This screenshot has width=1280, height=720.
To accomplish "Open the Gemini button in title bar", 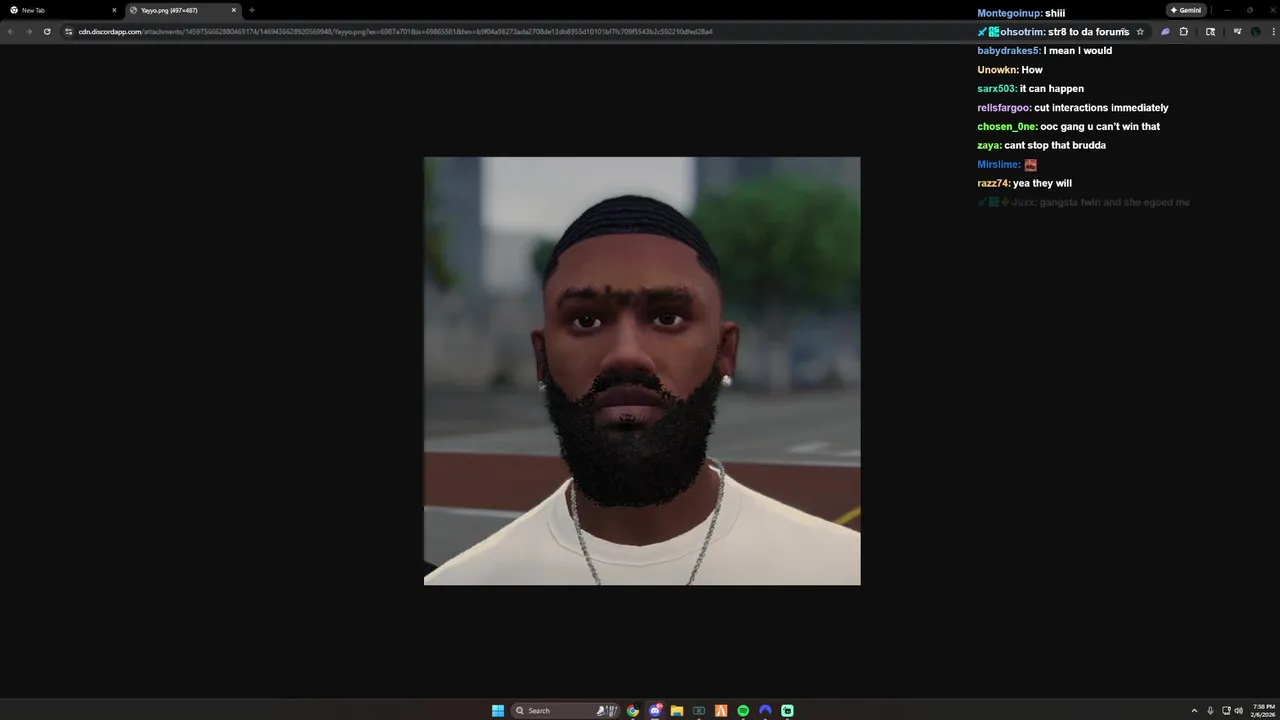I will (1185, 10).
